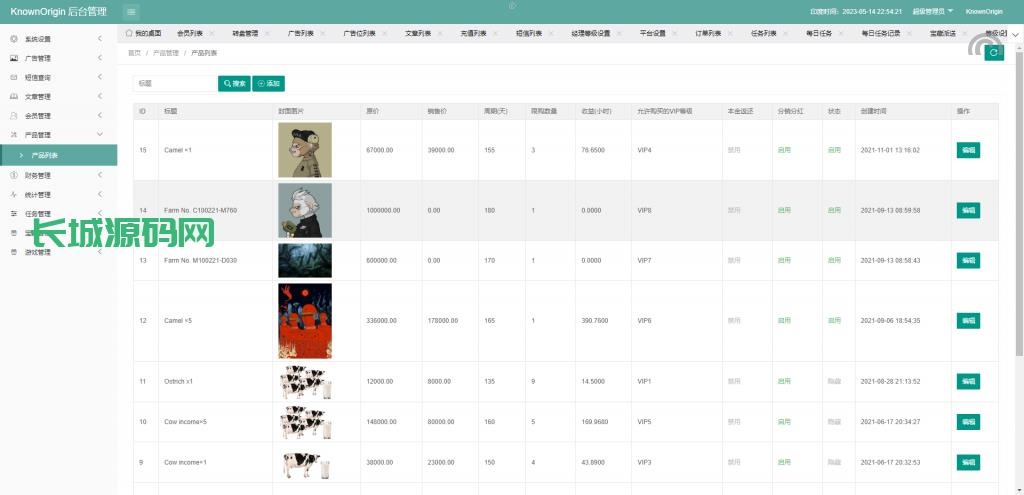Click the 系统设置 gear icon

click(x=14, y=39)
